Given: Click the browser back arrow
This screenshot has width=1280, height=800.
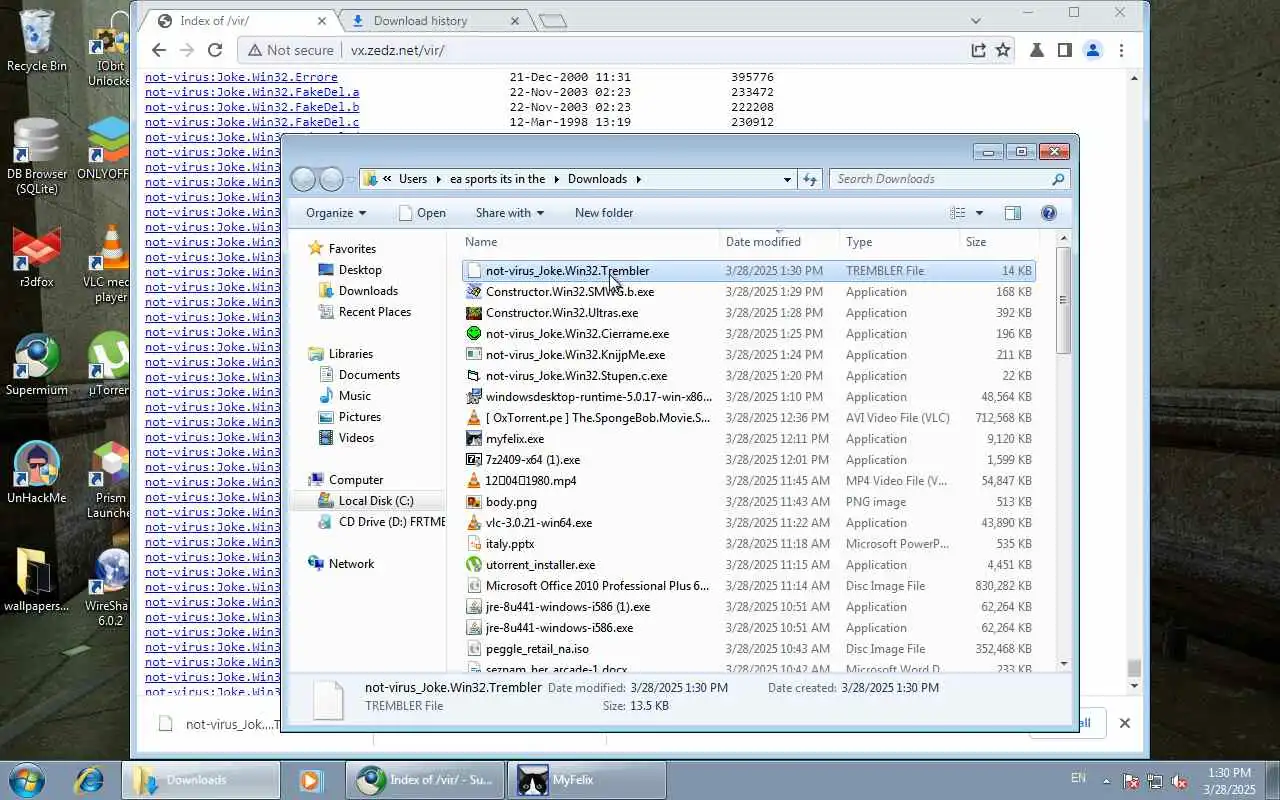Looking at the screenshot, I should [159, 50].
